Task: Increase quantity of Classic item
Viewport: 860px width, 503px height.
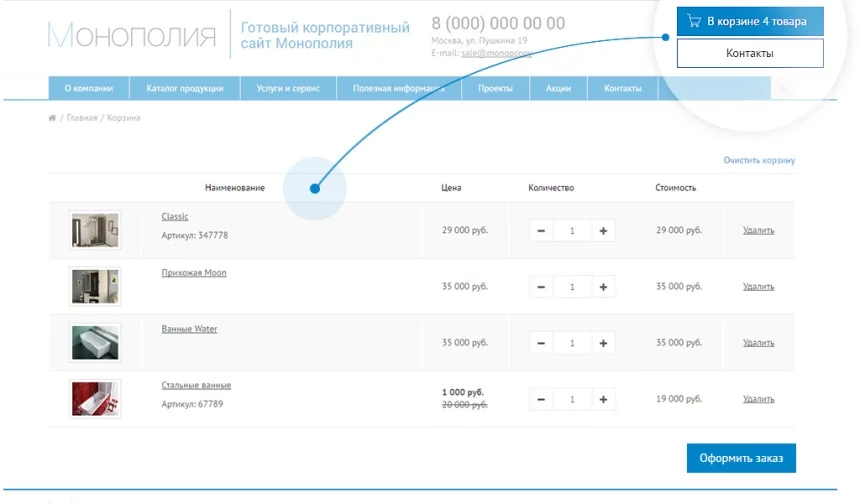Action: point(603,231)
